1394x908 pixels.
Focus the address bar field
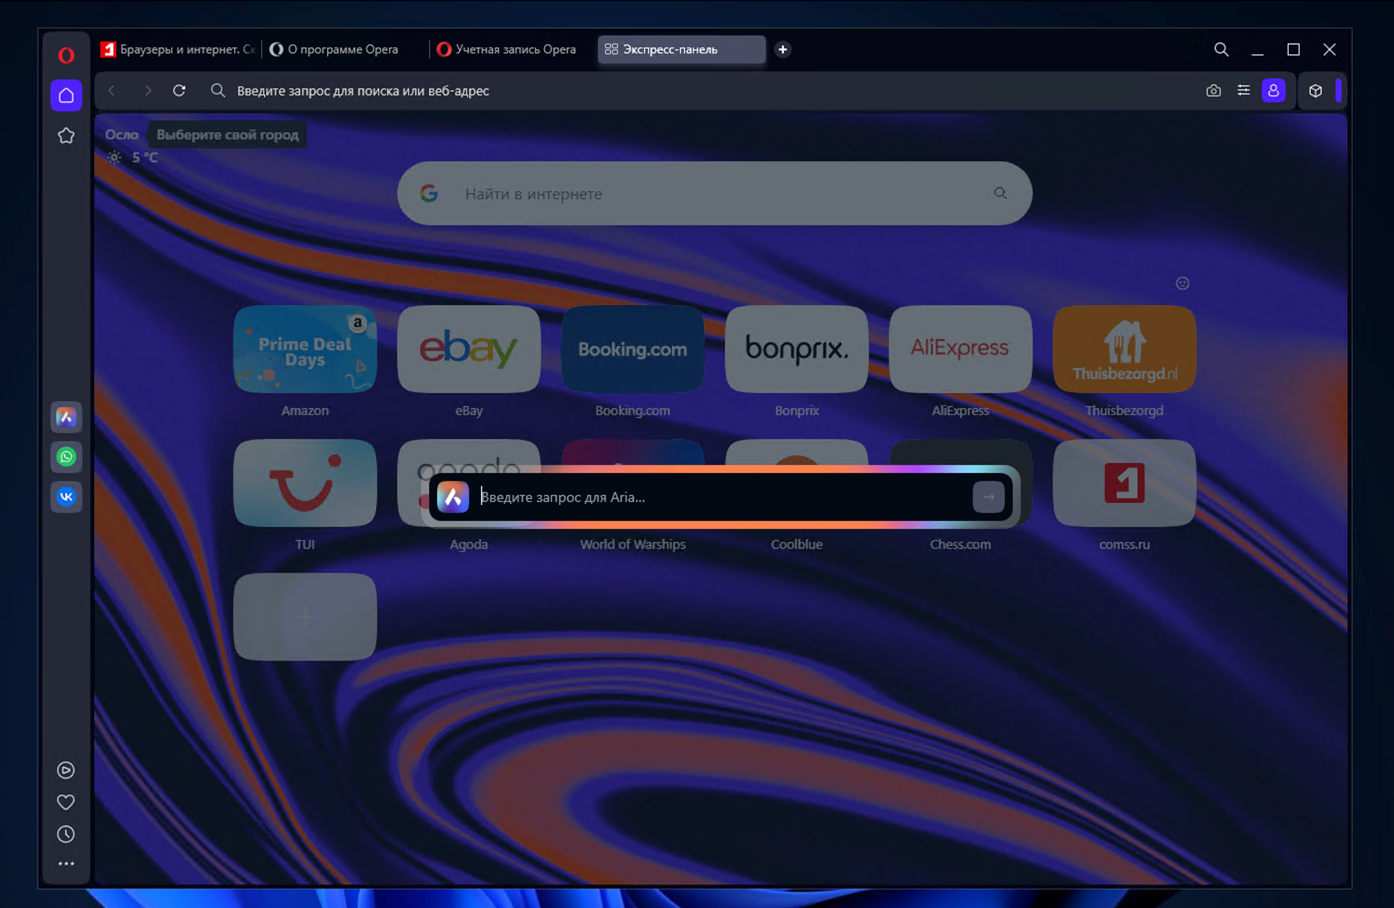(700, 91)
